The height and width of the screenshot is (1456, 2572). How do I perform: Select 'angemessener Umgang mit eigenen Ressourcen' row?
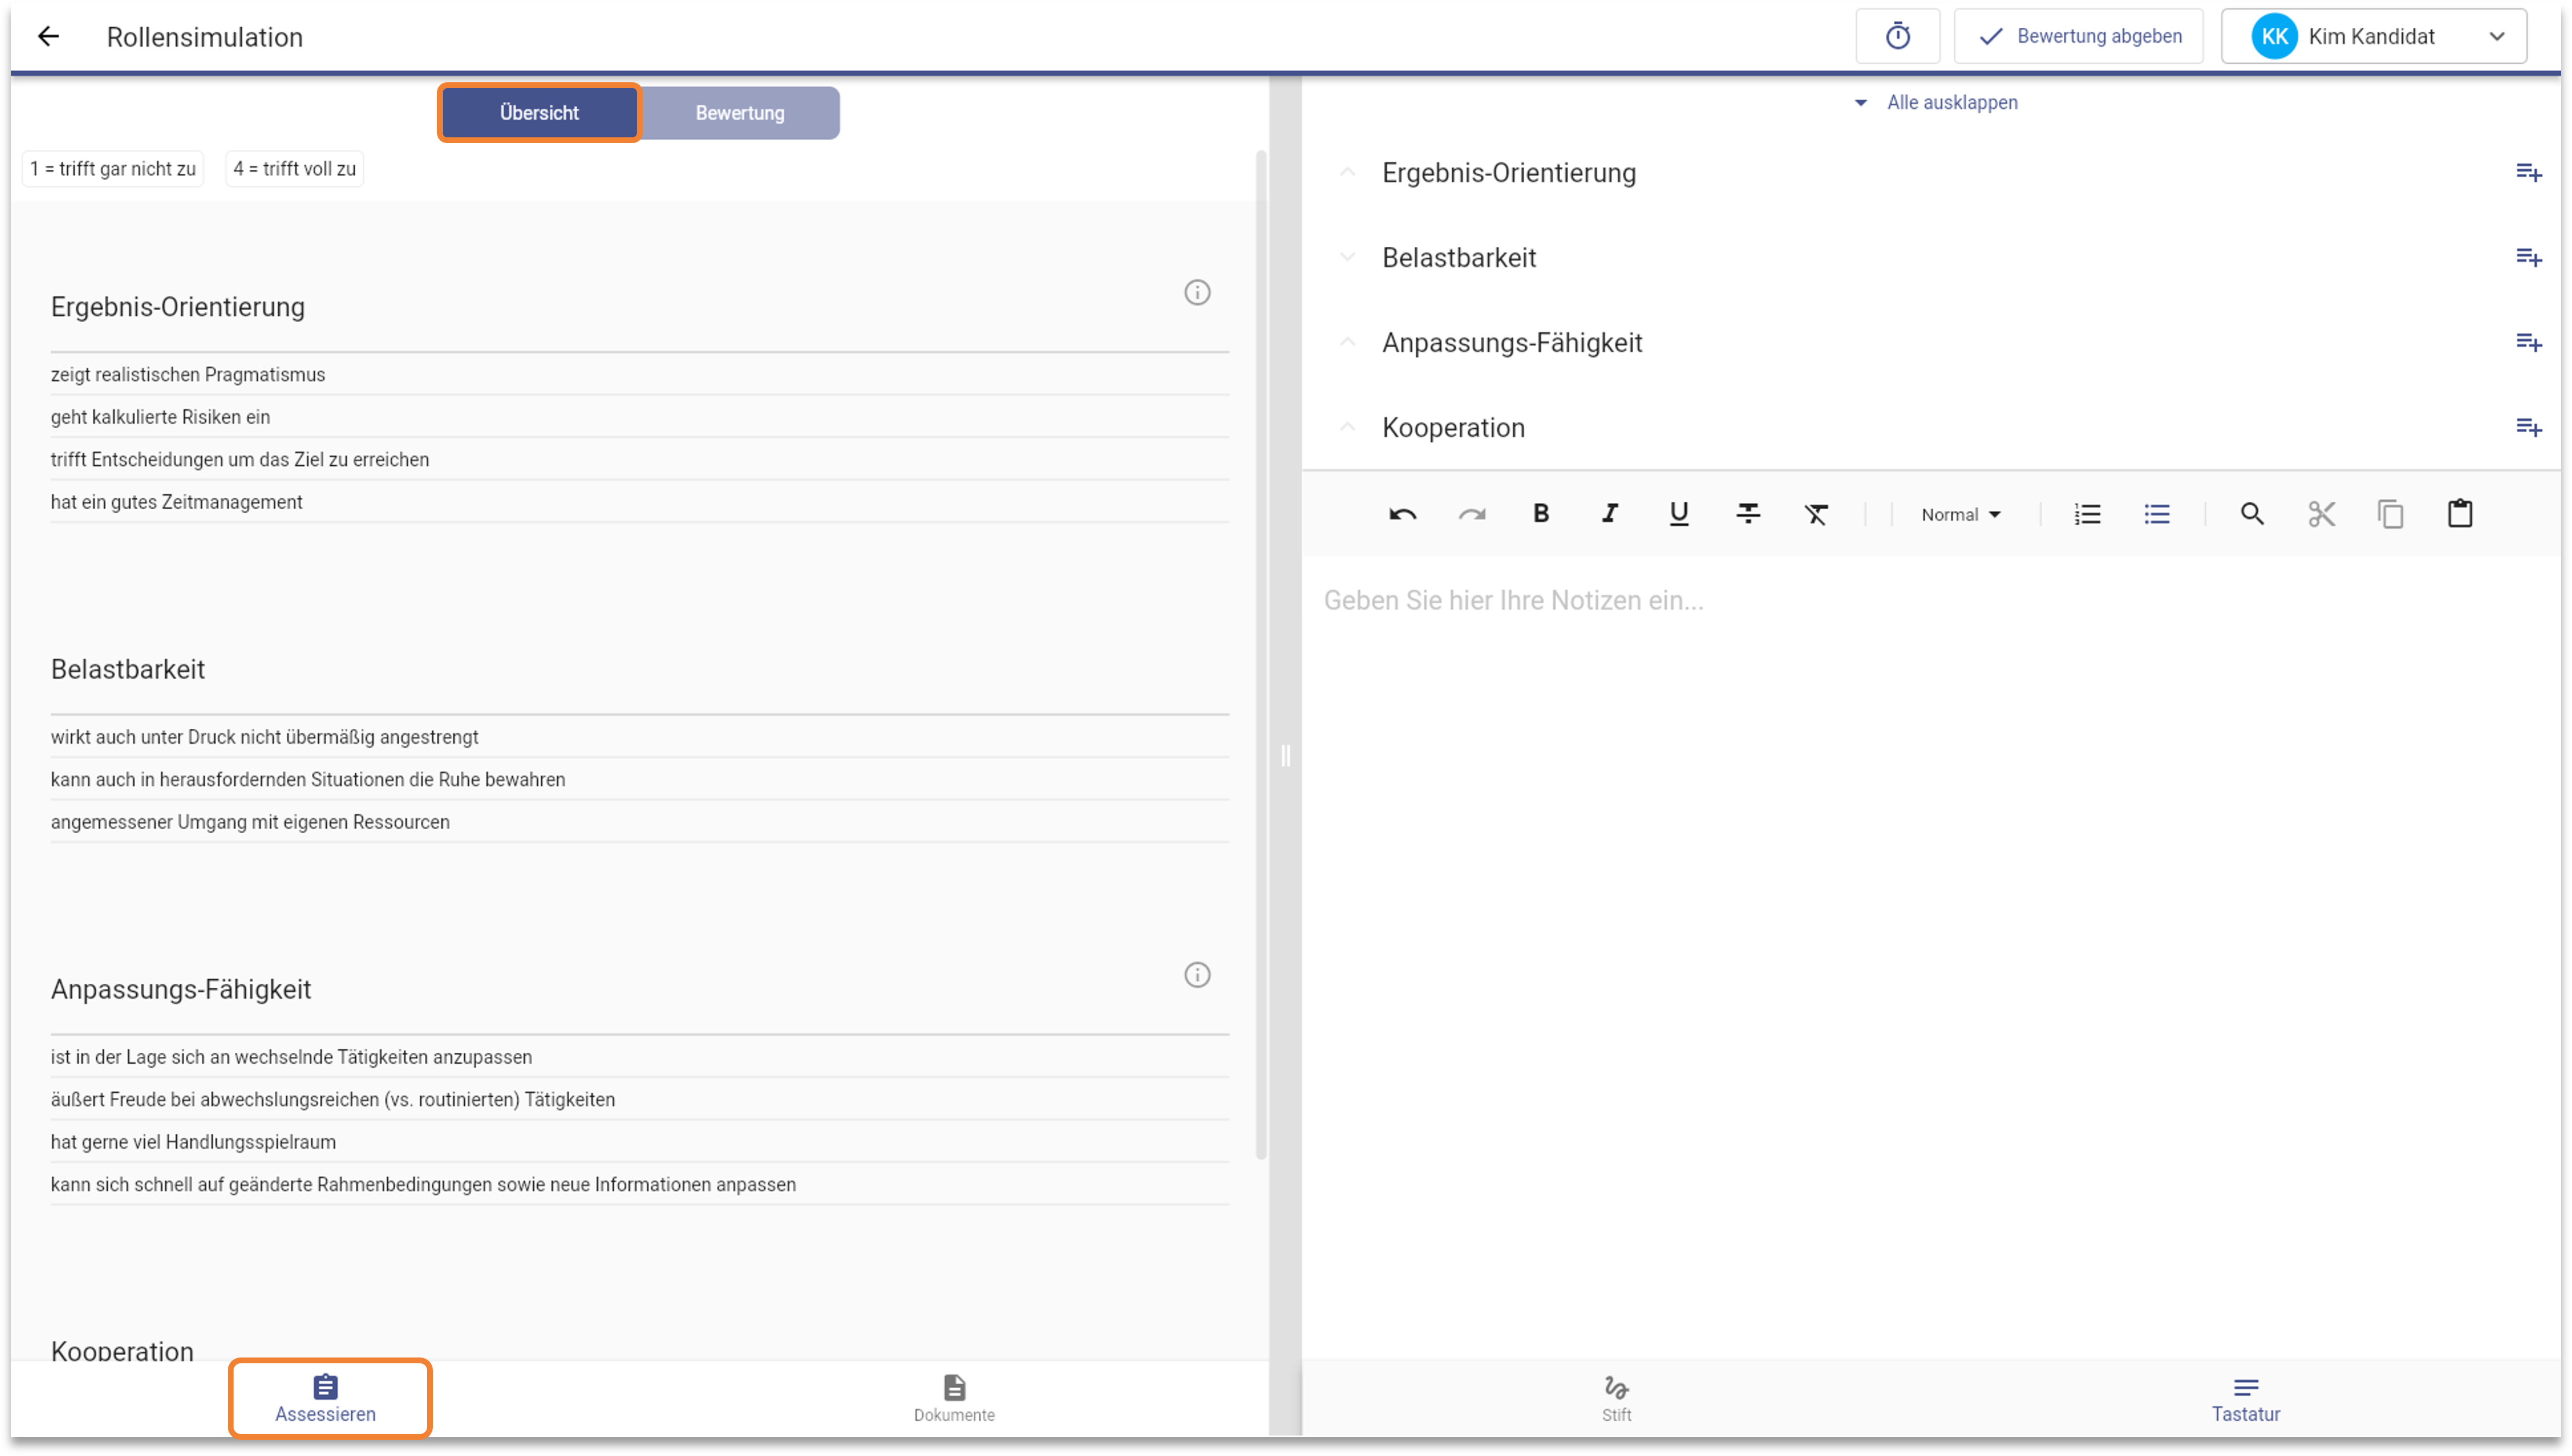[640, 822]
